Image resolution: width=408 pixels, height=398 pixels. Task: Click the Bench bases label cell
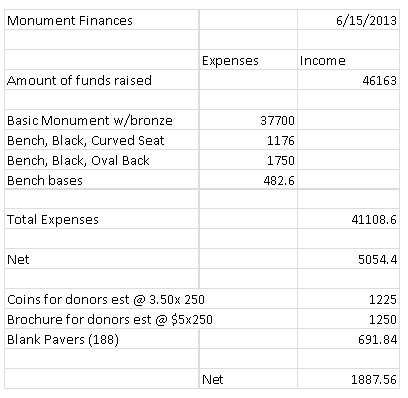click(x=102, y=180)
